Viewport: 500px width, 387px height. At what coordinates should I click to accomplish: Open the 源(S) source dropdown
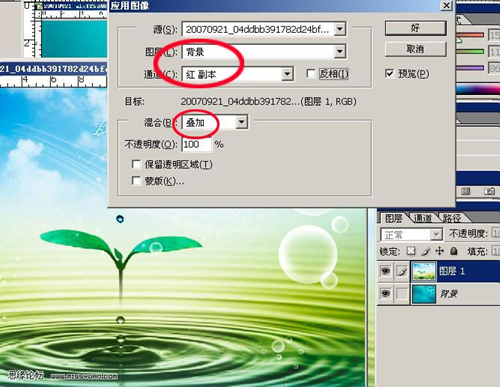(340, 29)
